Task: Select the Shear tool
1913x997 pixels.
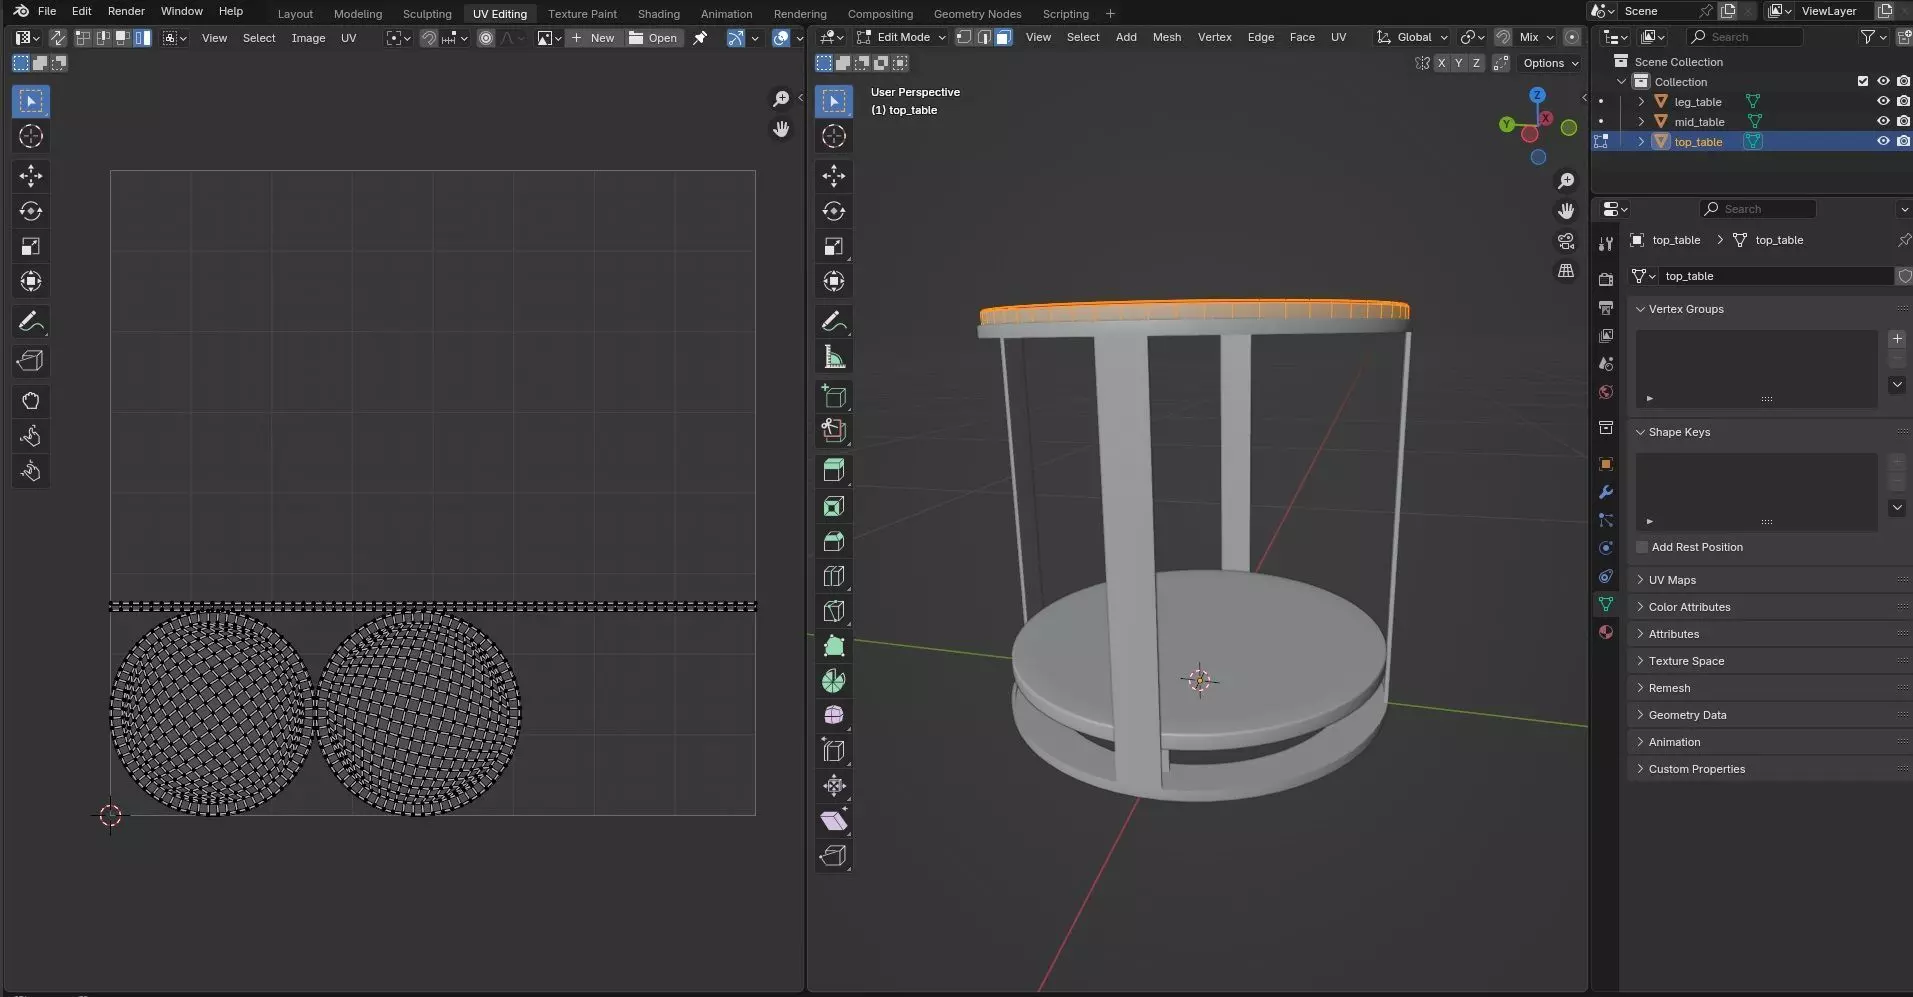Action: [834, 821]
